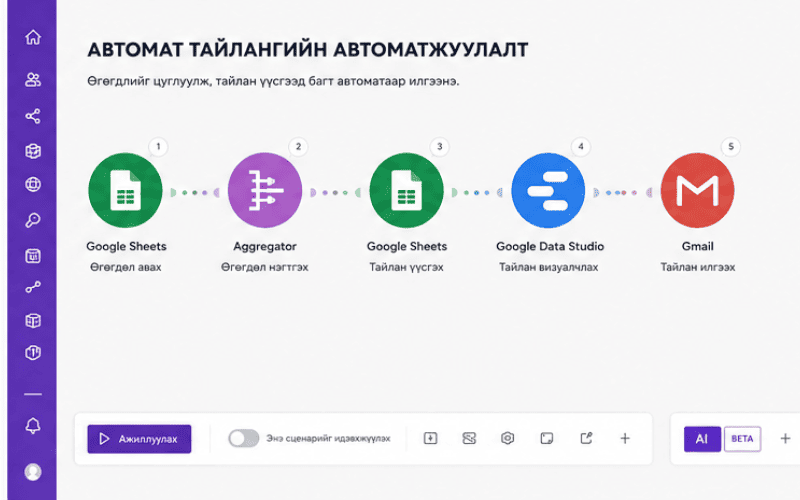The width and height of the screenshot is (800, 500).
Task: Click the number 5 badge on Gmail
Action: click(731, 147)
